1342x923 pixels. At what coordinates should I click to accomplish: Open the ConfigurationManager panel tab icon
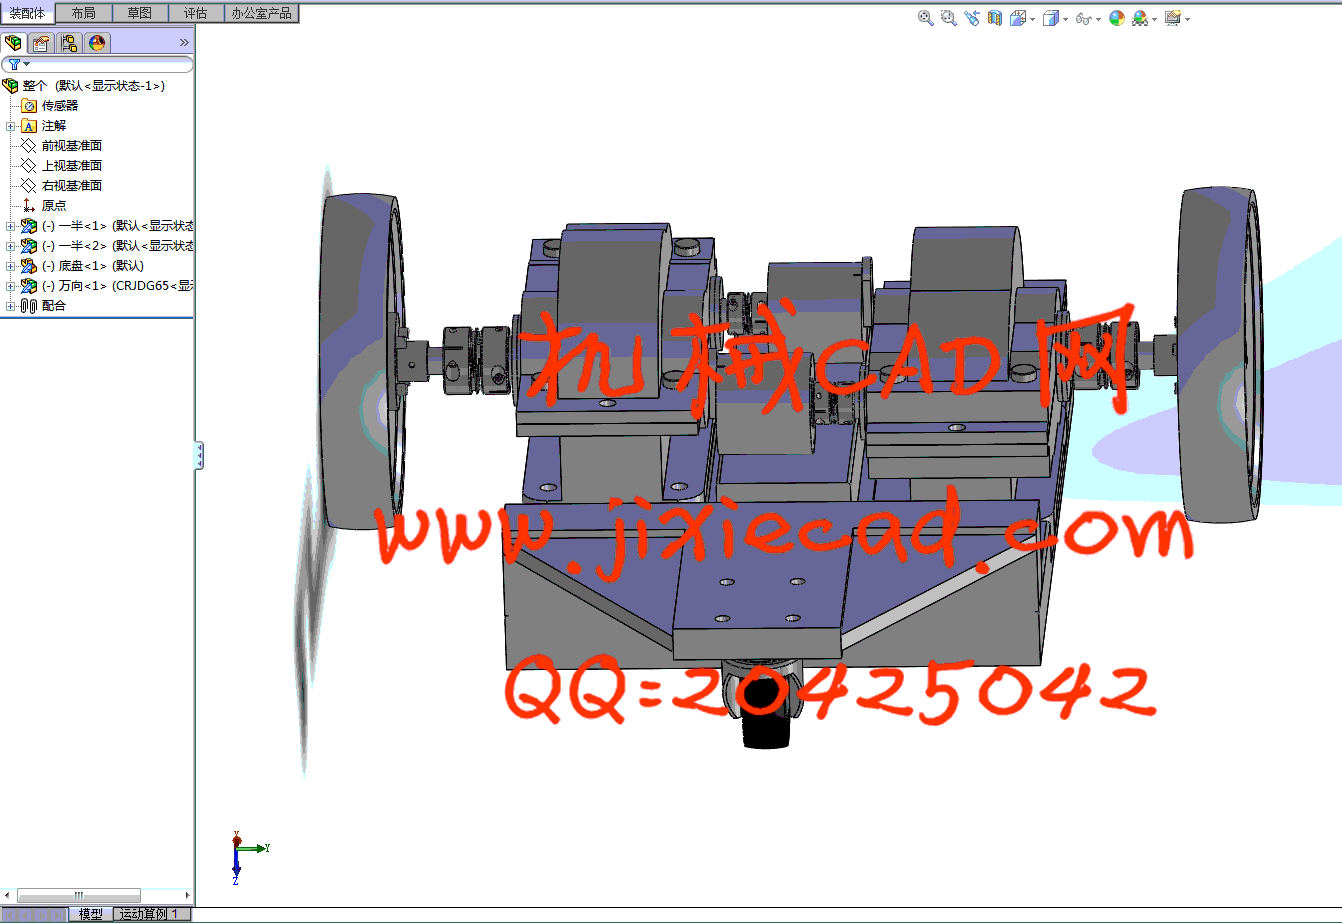69,43
